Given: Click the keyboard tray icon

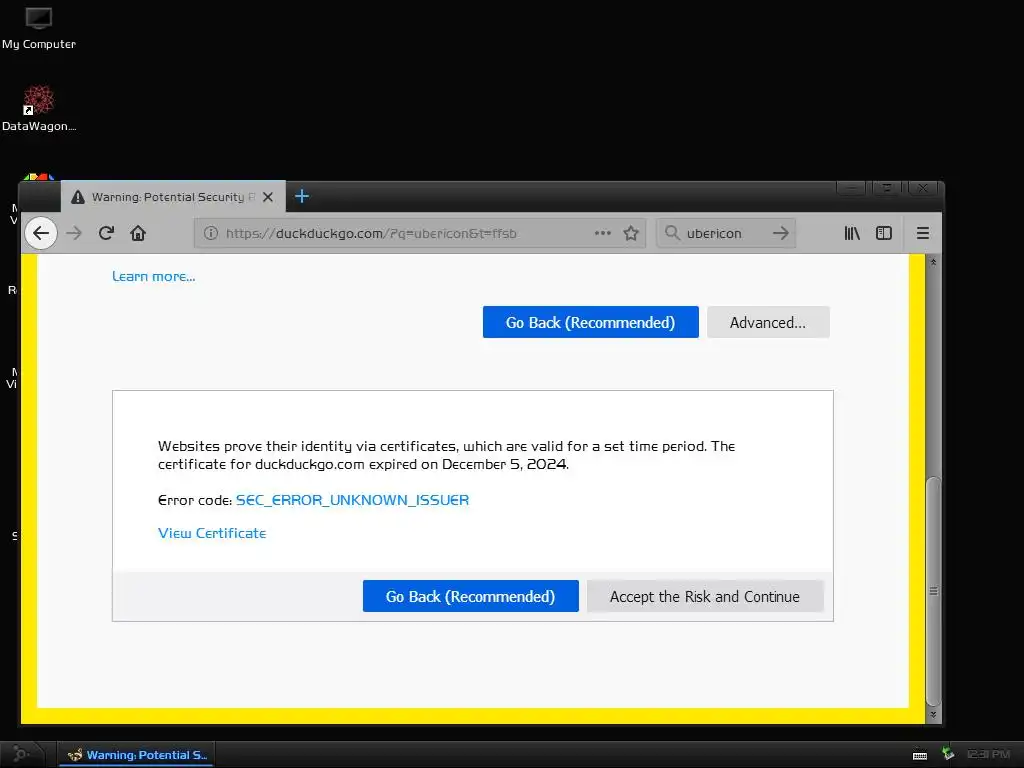Looking at the screenshot, I should coord(920,756).
